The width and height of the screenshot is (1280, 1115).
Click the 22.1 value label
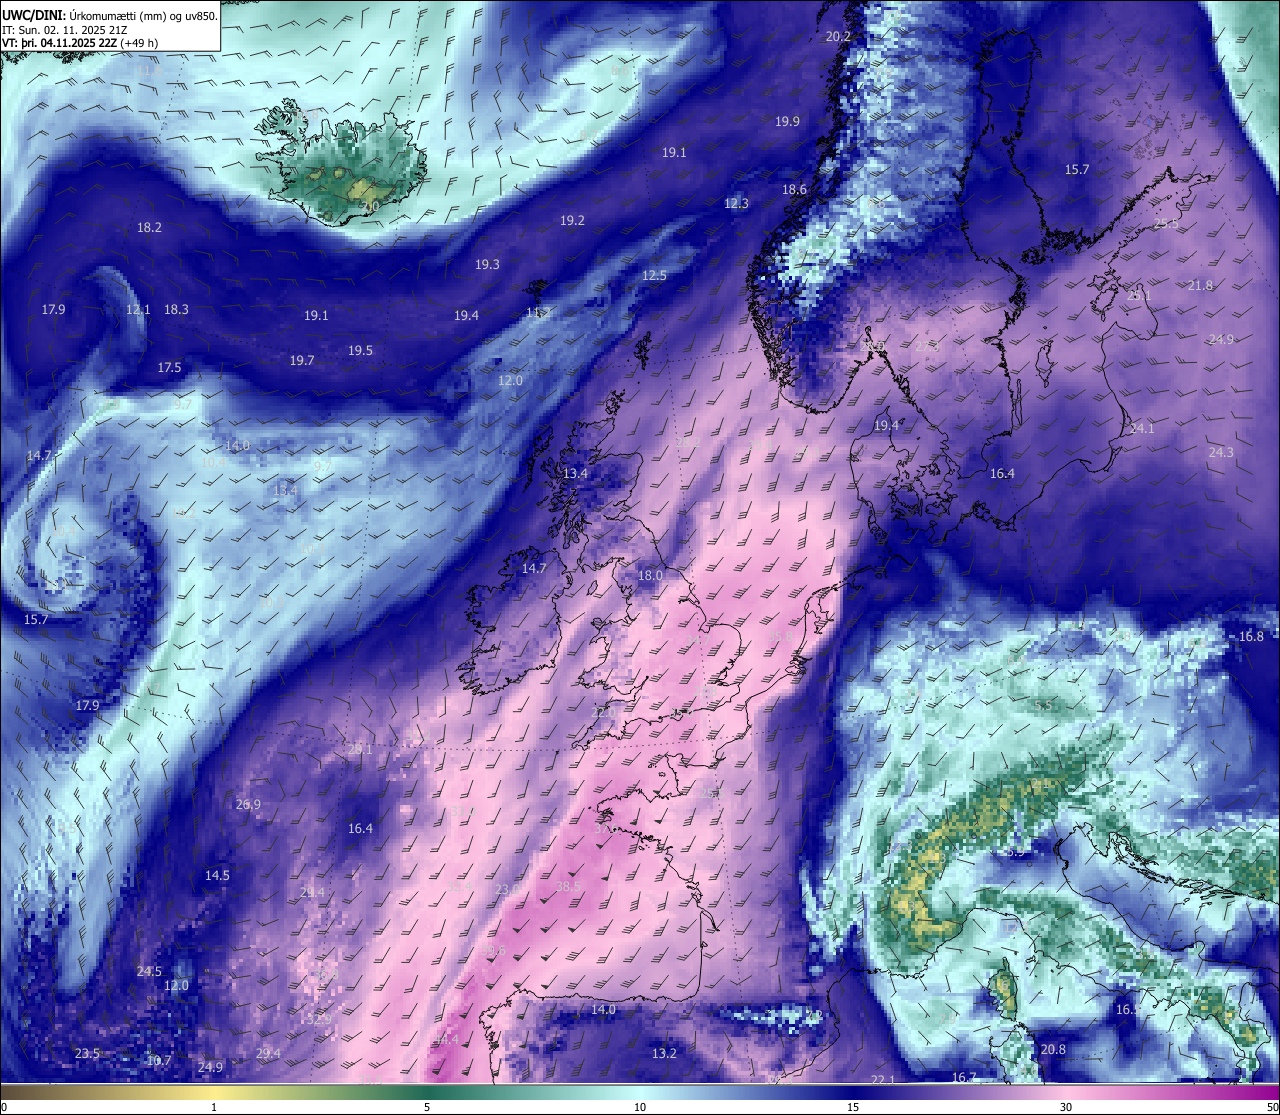pos(883,1079)
